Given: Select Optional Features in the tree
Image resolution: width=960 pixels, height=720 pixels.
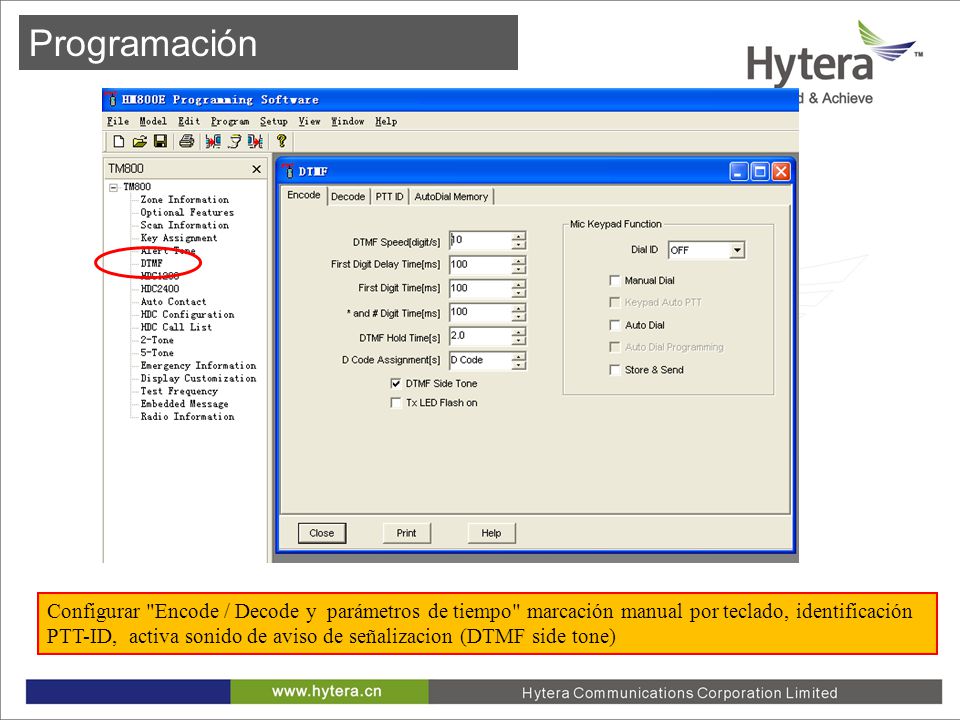Looking at the screenshot, I should tap(187, 212).
